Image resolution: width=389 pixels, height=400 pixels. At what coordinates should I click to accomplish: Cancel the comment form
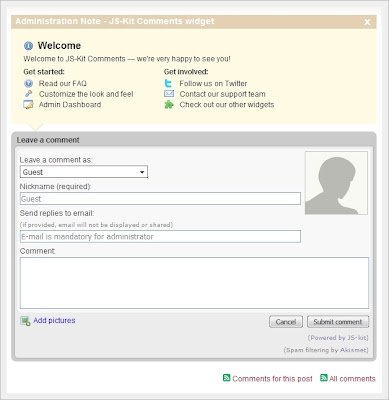tap(286, 322)
